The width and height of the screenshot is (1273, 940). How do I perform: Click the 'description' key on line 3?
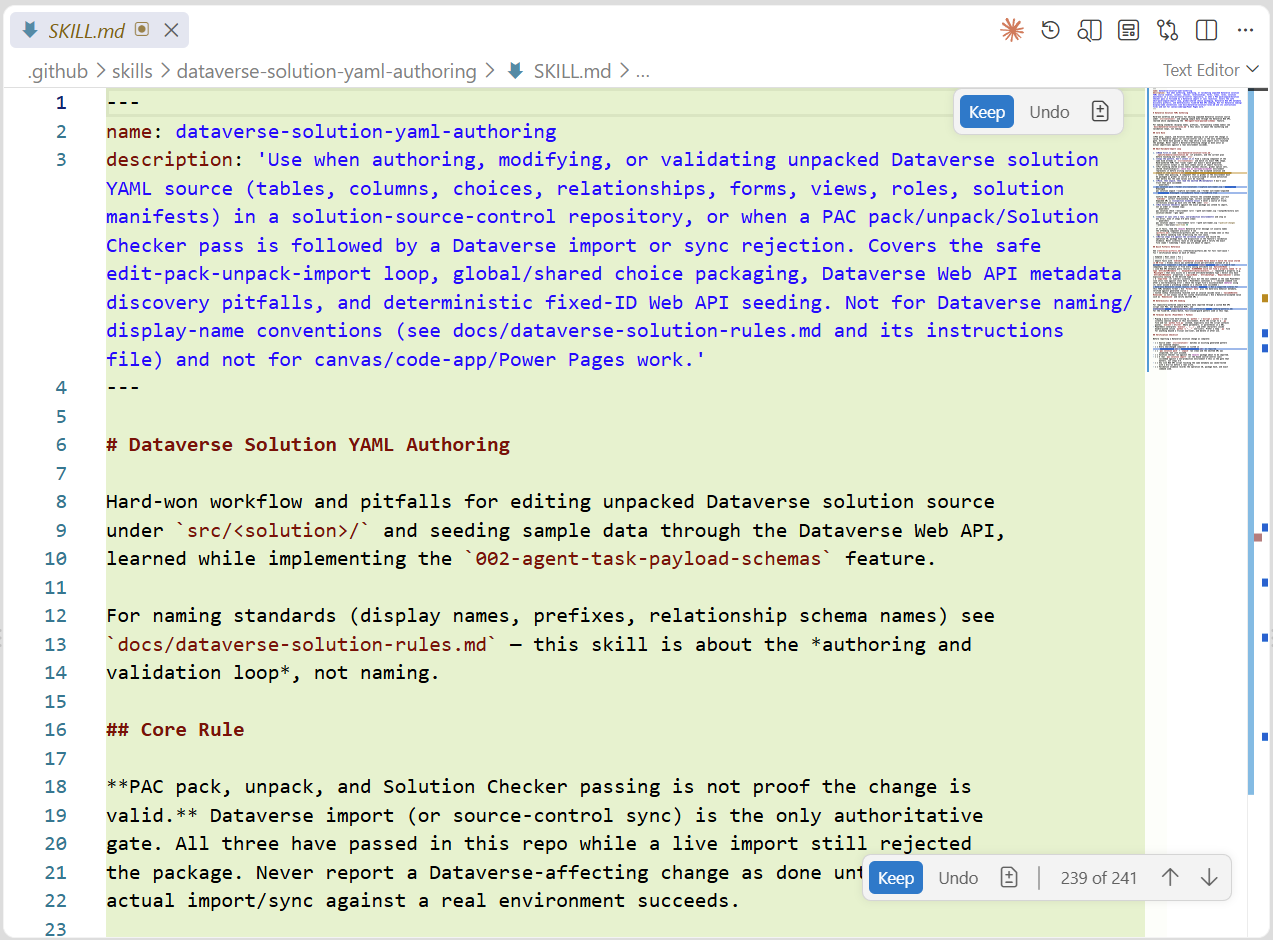[x=169, y=159]
